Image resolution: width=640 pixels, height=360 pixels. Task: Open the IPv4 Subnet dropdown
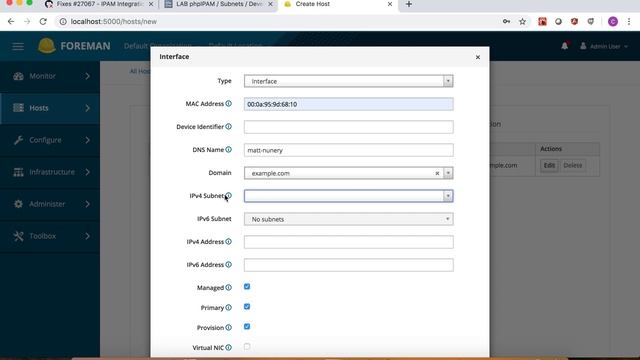(x=349, y=196)
